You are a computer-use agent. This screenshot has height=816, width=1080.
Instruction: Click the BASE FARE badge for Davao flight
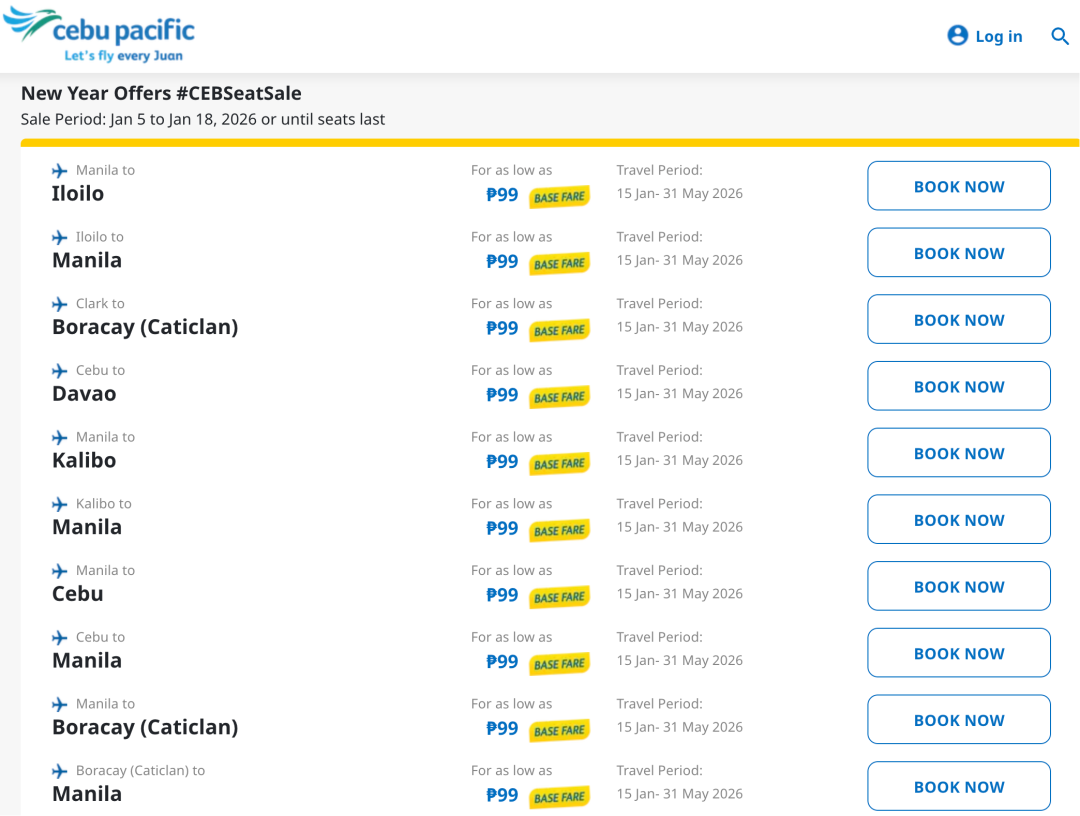[x=559, y=397]
